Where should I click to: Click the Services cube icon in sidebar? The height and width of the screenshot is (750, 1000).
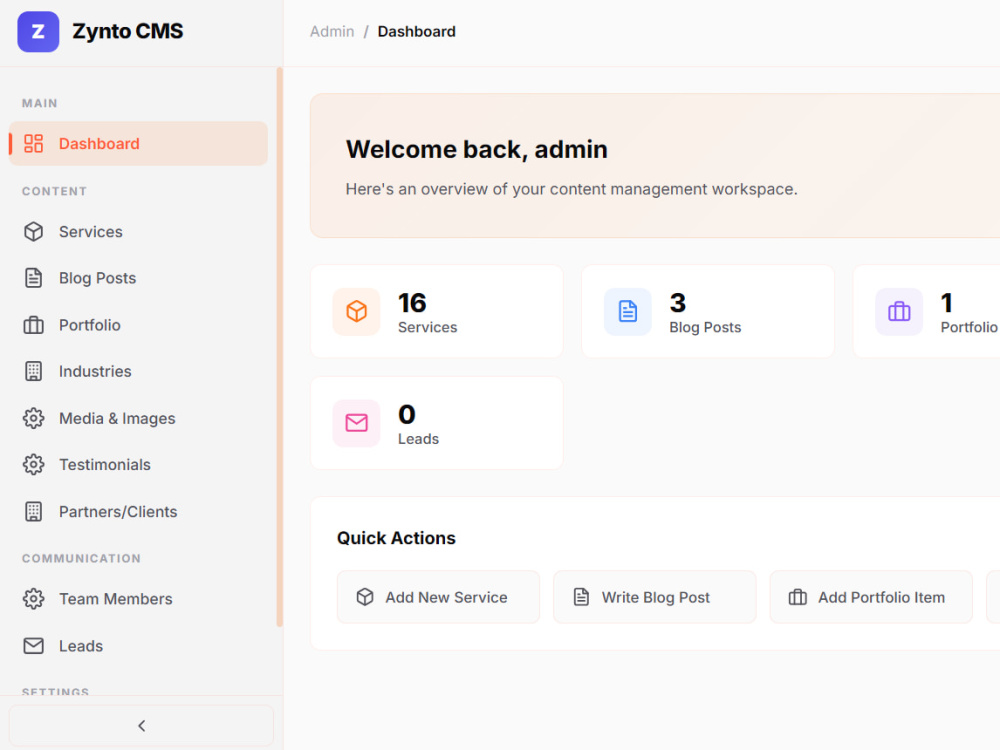tap(33, 232)
